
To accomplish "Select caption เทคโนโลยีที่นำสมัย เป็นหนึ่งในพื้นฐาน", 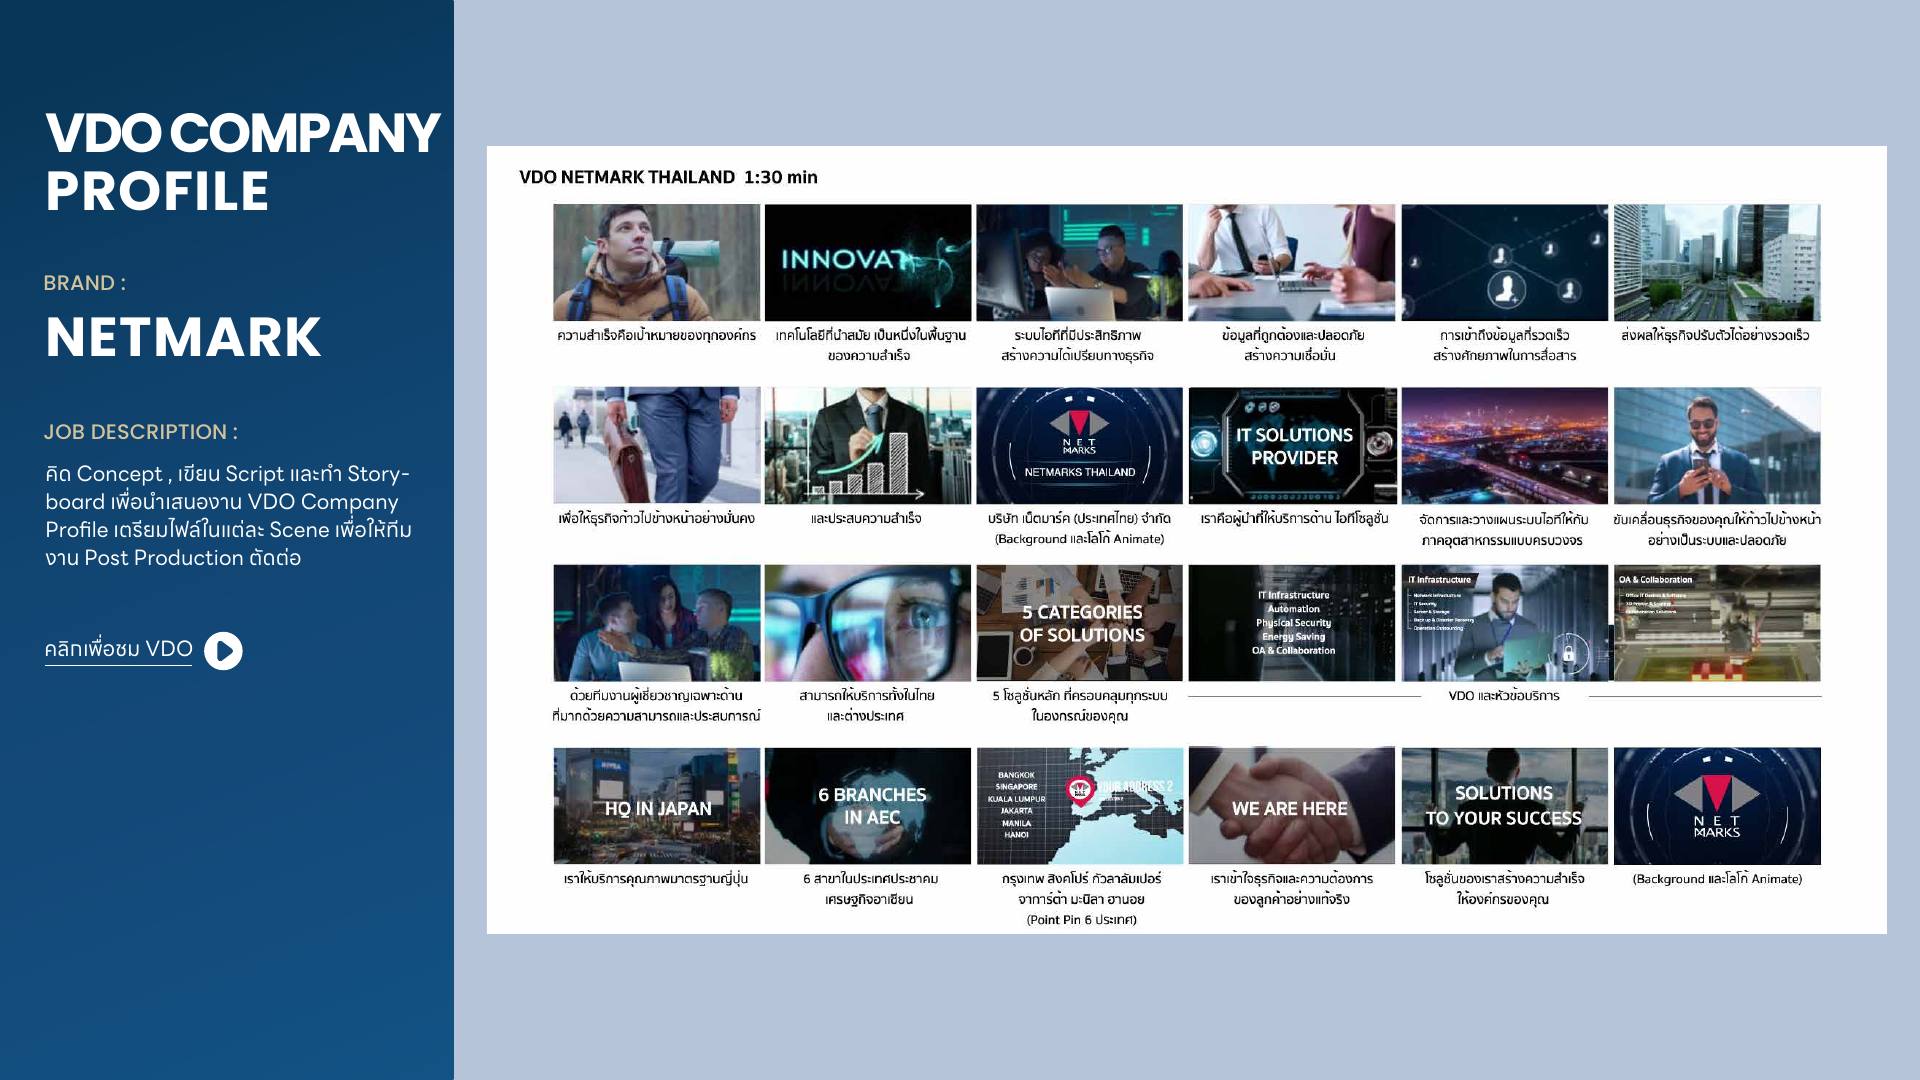I will [870, 336].
